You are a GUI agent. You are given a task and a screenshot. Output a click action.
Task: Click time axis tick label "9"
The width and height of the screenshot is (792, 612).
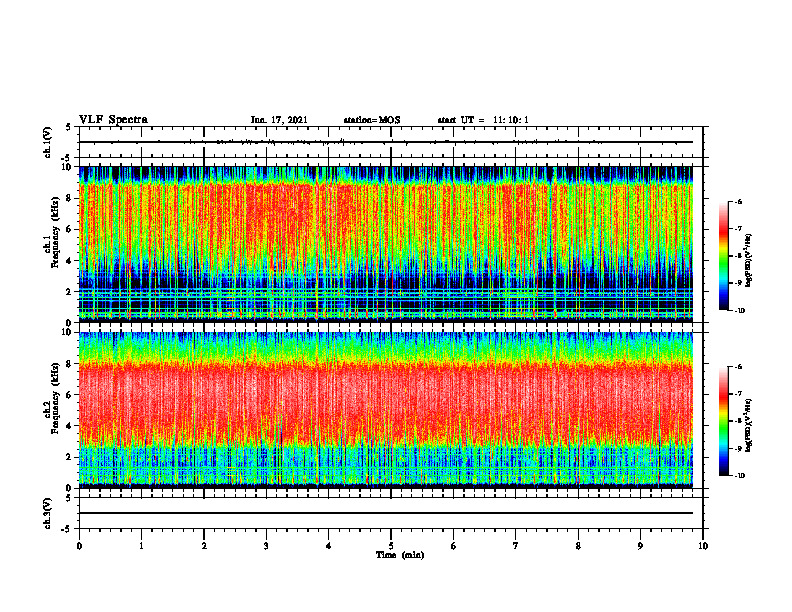click(640, 546)
